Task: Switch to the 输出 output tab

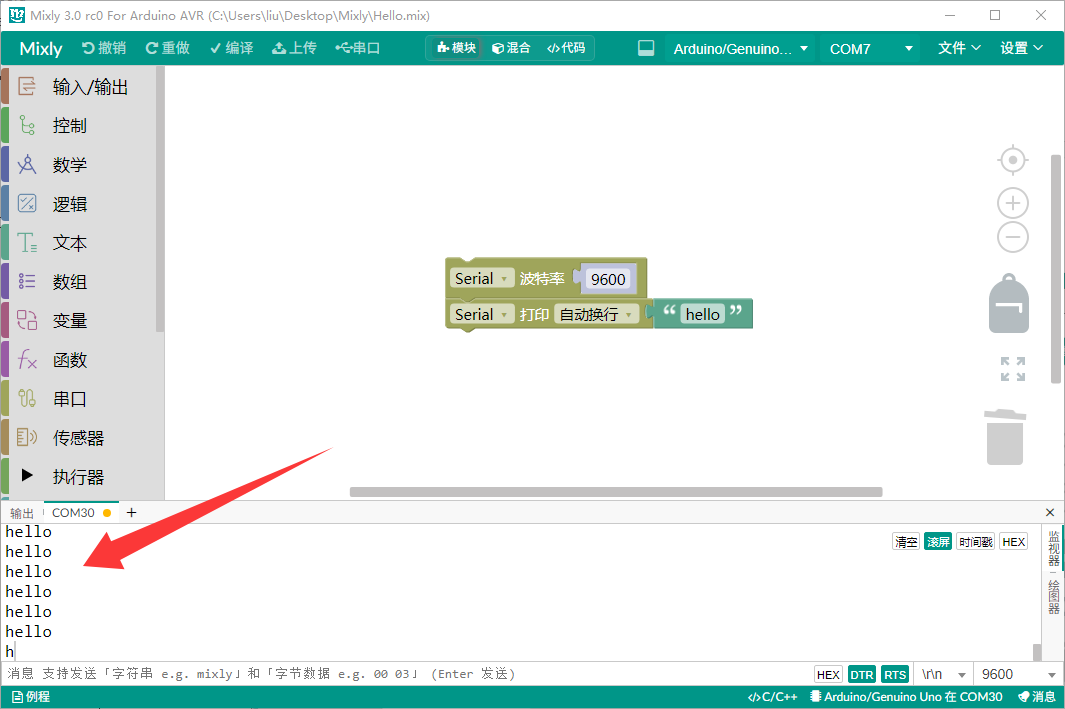Action: 22,513
